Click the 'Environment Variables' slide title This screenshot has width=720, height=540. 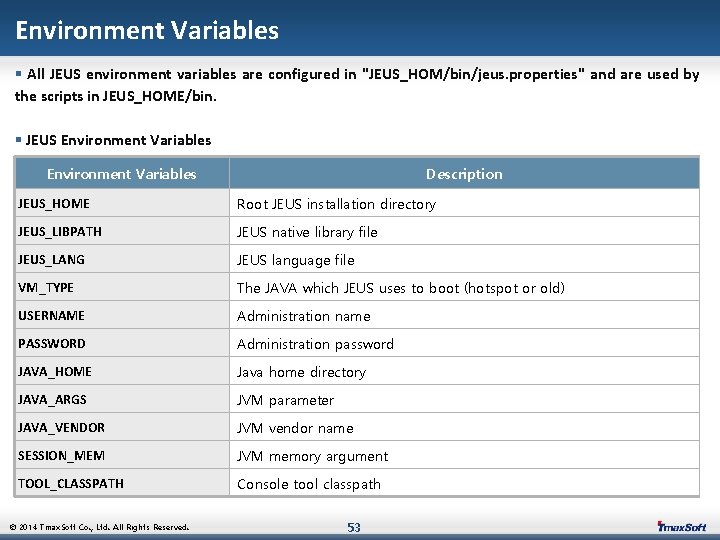pos(147,30)
